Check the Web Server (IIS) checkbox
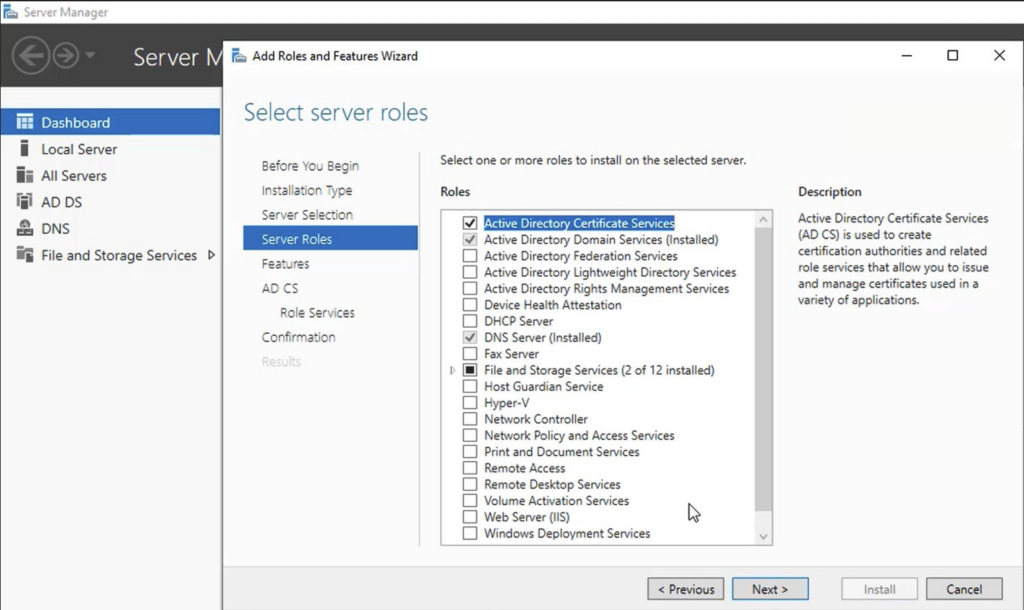Image resolution: width=1024 pixels, height=610 pixels. (470, 517)
